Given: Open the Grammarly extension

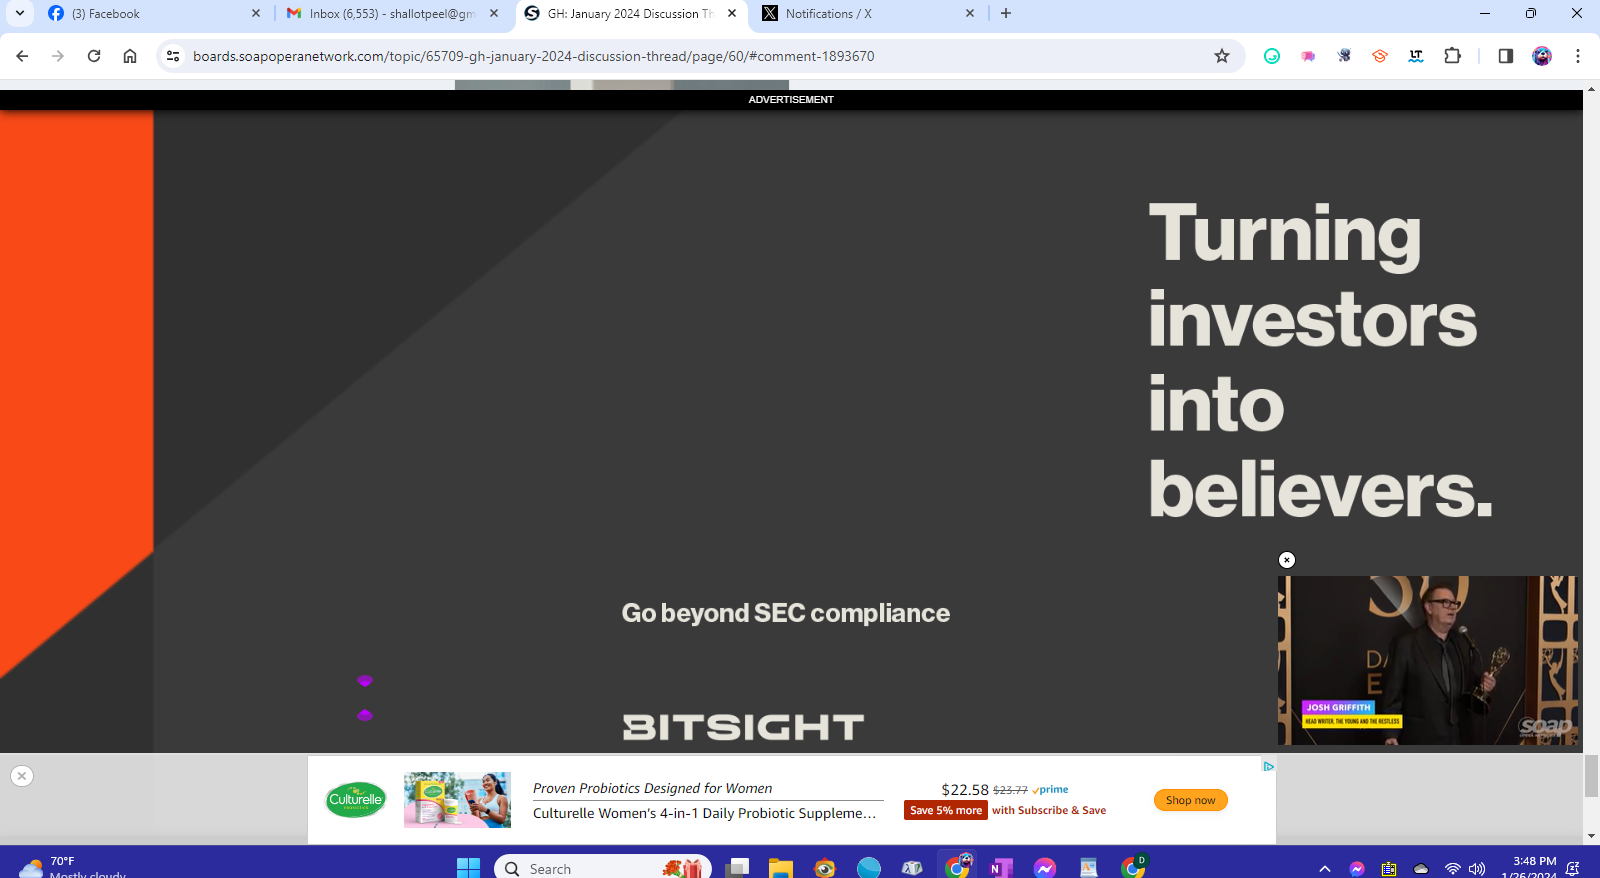Looking at the screenshot, I should click(x=1272, y=56).
